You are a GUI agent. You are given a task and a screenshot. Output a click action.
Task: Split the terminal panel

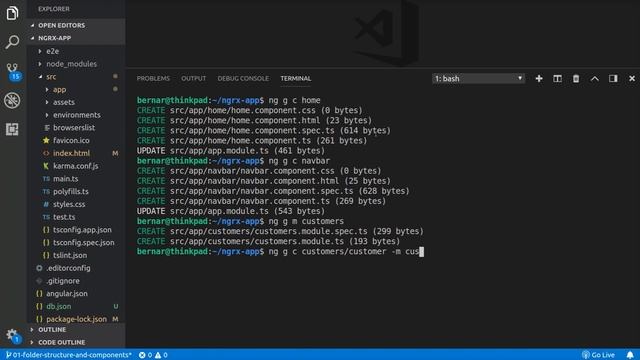click(557, 78)
